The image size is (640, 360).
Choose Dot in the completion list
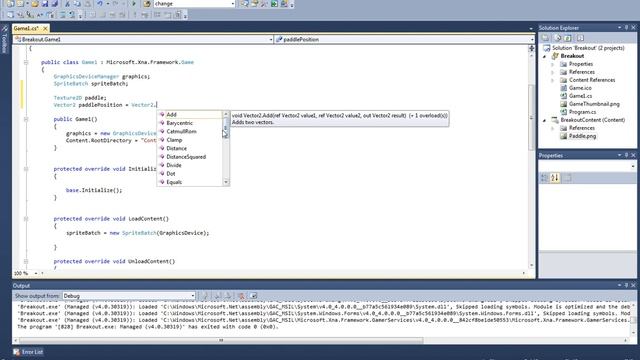pos(190,173)
